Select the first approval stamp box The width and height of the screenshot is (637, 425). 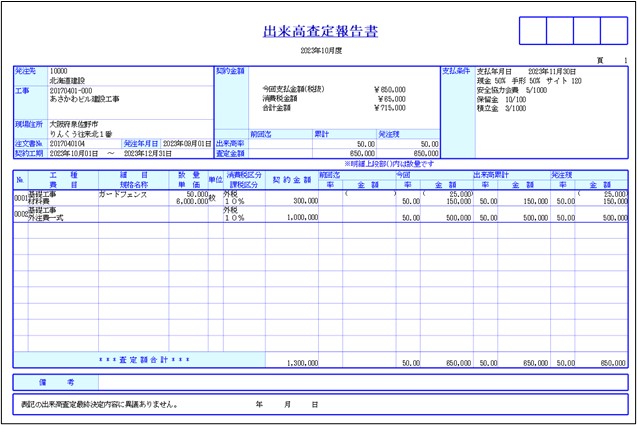[533, 30]
